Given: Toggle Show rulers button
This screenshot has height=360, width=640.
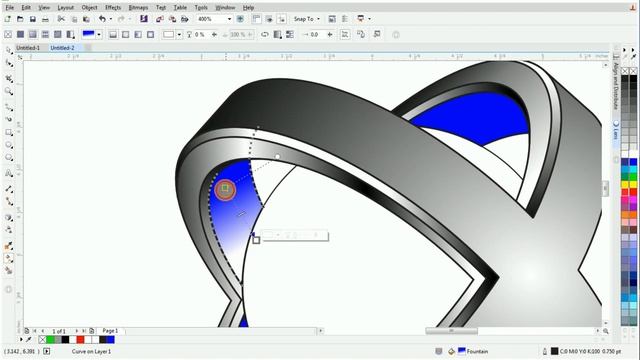Looking at the screenshot, I should [256, 19].
